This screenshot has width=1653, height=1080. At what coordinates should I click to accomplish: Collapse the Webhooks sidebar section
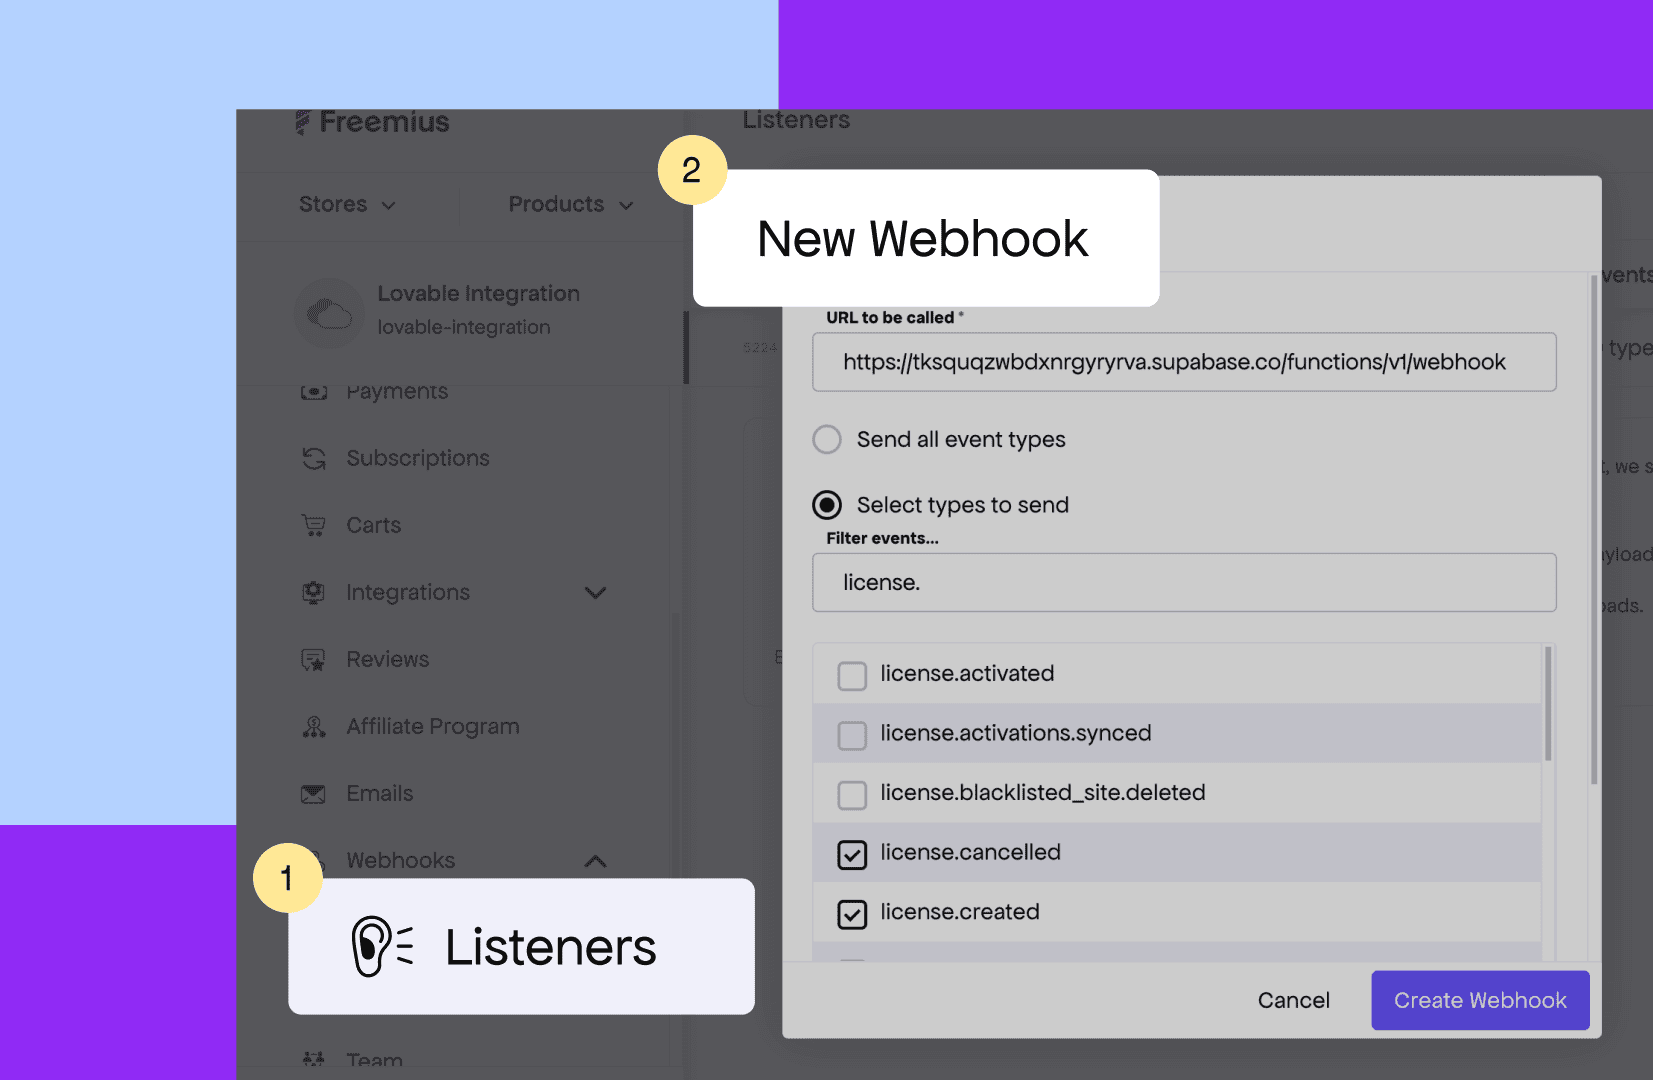pyautogui.click(x=595, y=861)
